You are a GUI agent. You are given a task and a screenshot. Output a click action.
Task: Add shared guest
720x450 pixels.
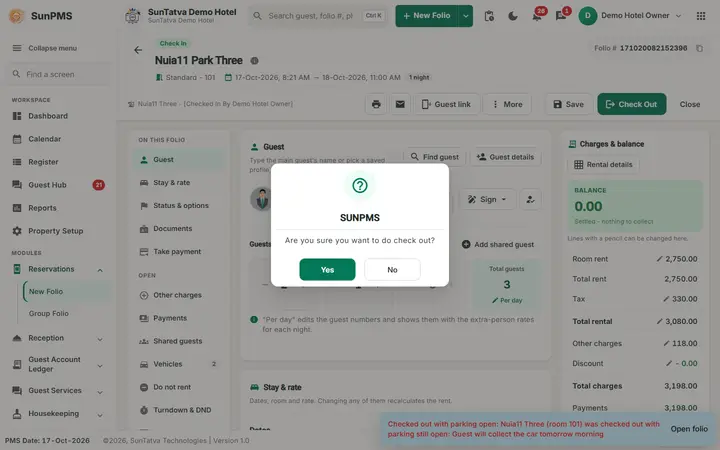pos(498,245)
